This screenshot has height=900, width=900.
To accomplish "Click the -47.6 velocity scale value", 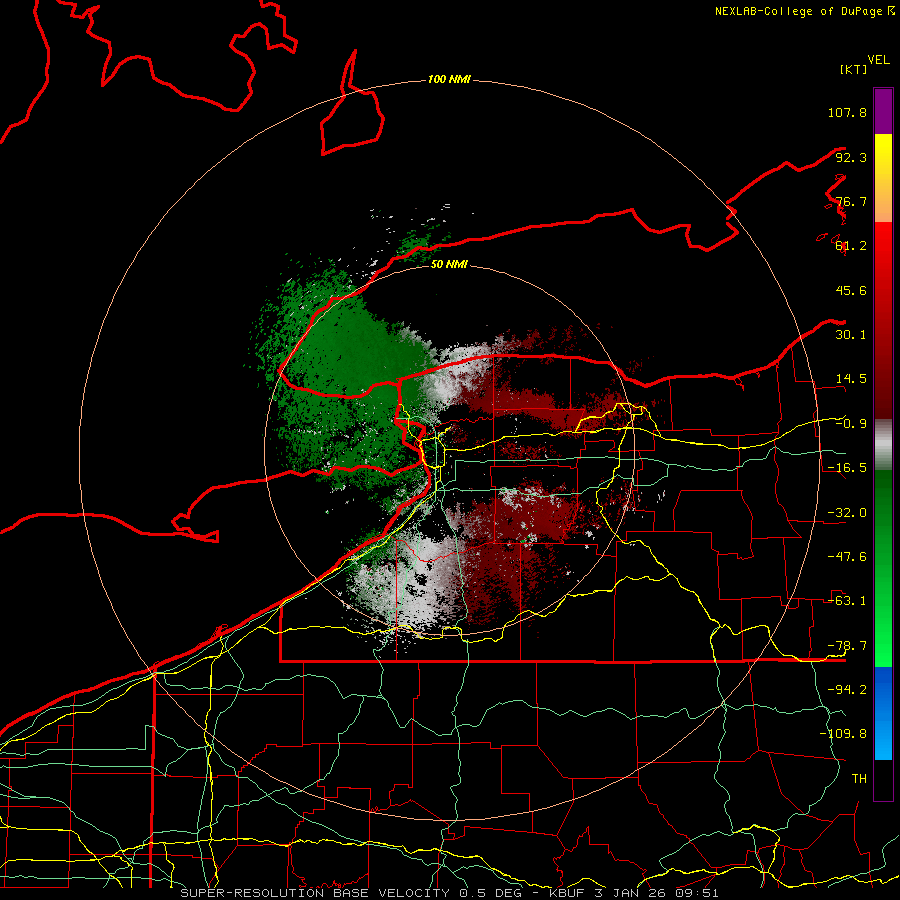I will (x=847, y=557).
